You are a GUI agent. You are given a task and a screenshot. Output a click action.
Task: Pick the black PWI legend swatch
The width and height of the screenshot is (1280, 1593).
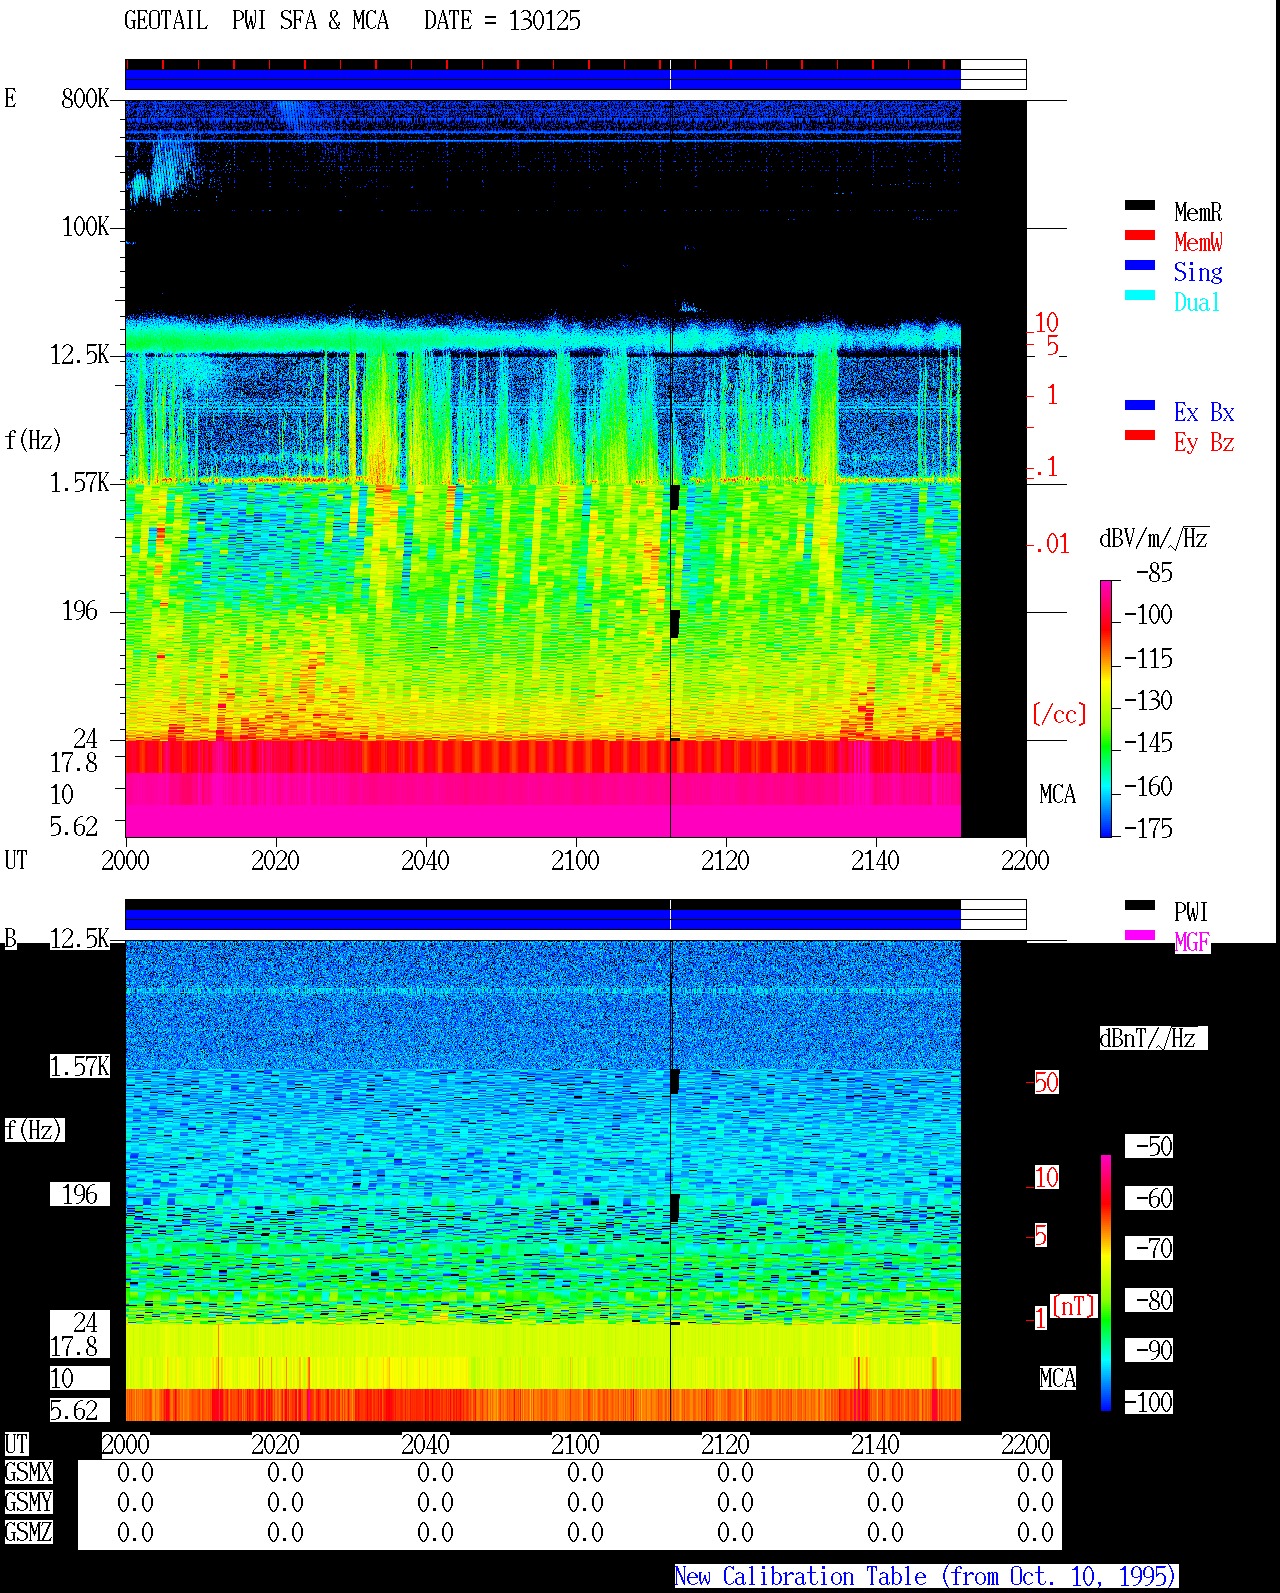tap(1140, 905)
